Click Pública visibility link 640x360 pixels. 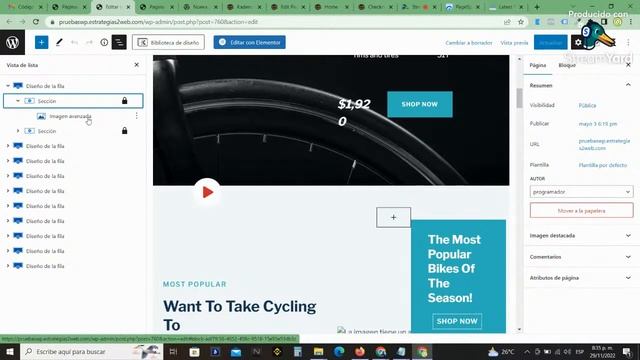click(x=587, y=105)
